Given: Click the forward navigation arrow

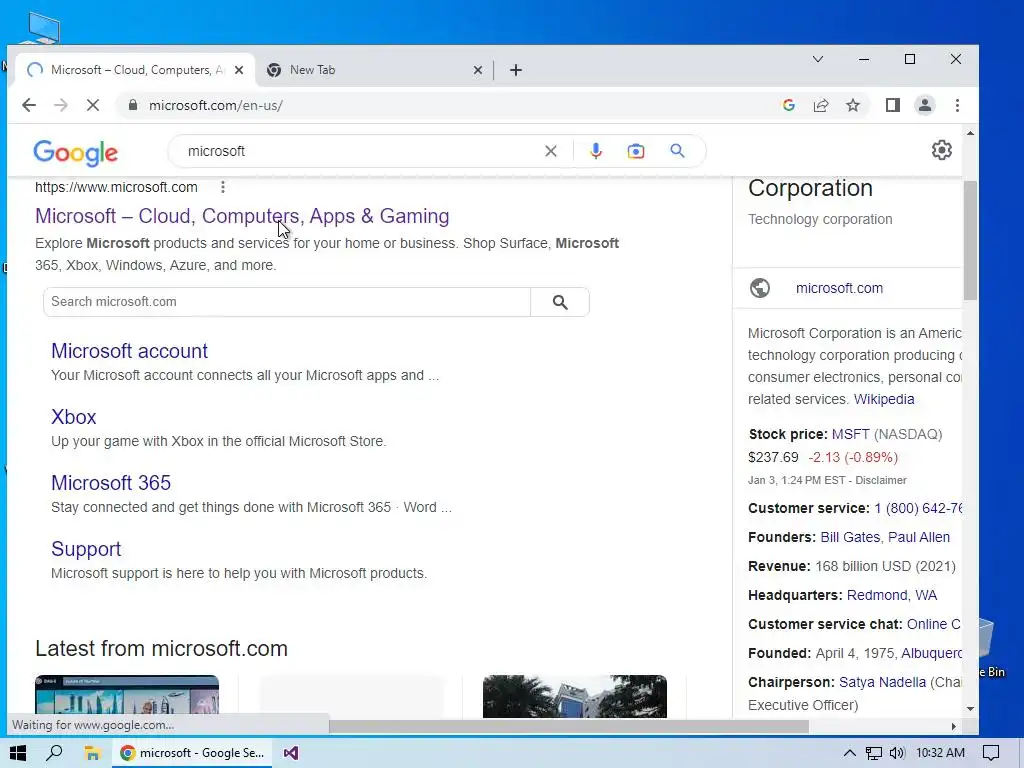Looking at the screenshot, I should 61,105.
